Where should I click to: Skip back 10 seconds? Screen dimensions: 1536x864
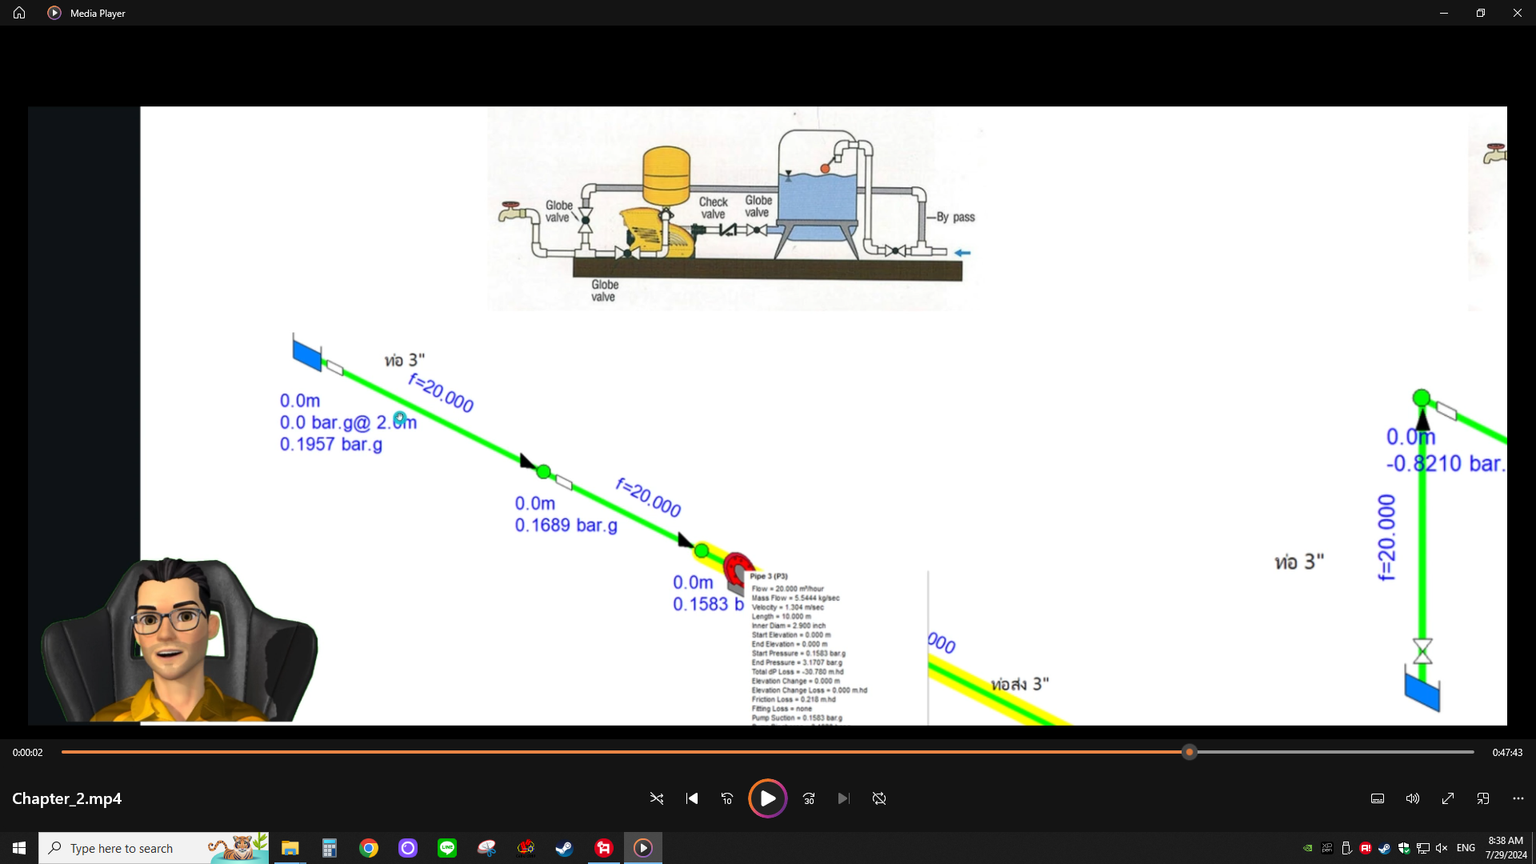click(x=727, y=798)
